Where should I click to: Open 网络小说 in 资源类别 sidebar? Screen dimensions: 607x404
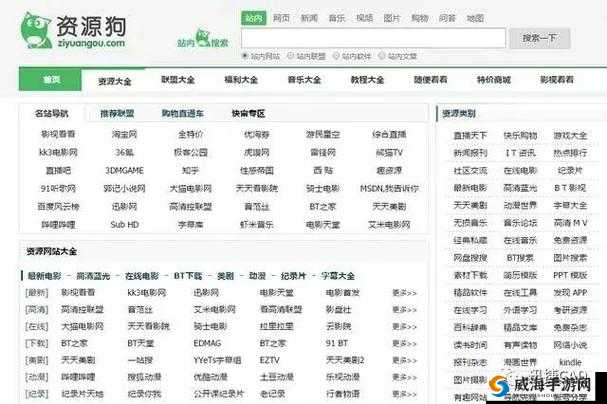[570, 345]
